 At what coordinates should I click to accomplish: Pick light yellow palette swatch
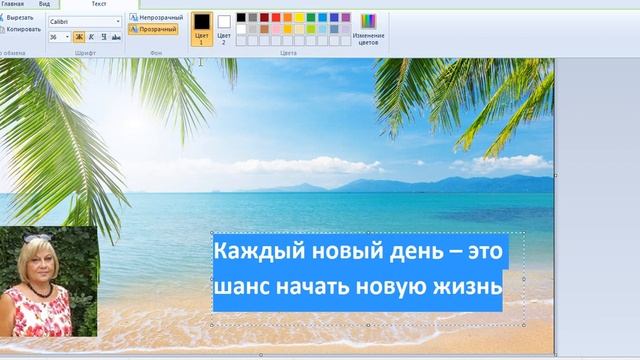(300, 29)
